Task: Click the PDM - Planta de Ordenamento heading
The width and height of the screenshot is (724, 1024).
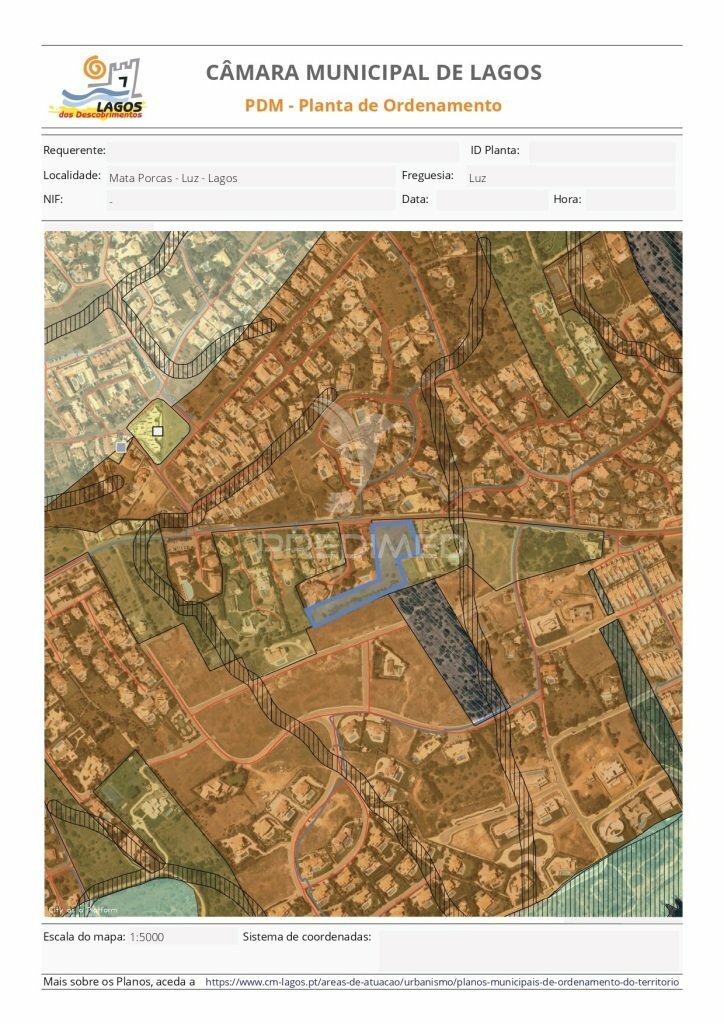Action: (x=373, y=106)
